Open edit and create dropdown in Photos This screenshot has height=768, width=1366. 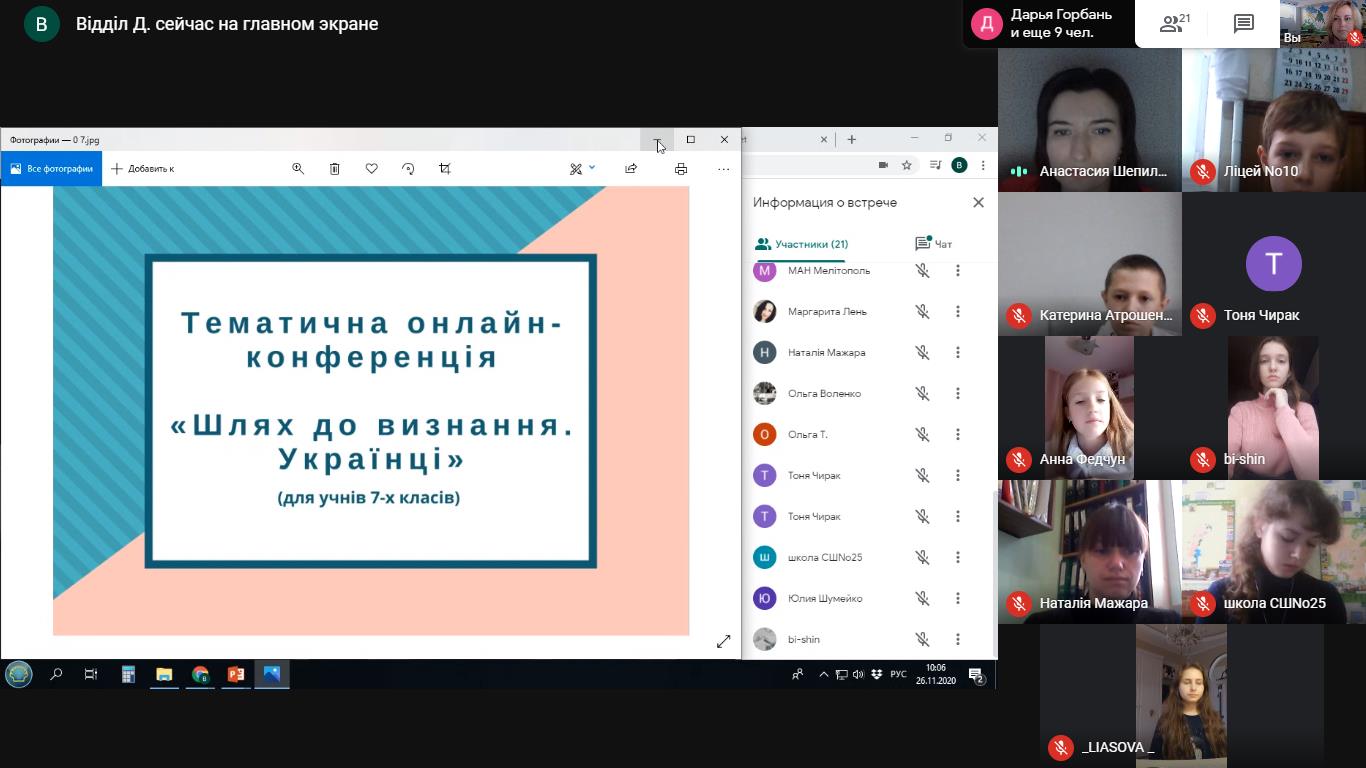(x=582, y=169)
